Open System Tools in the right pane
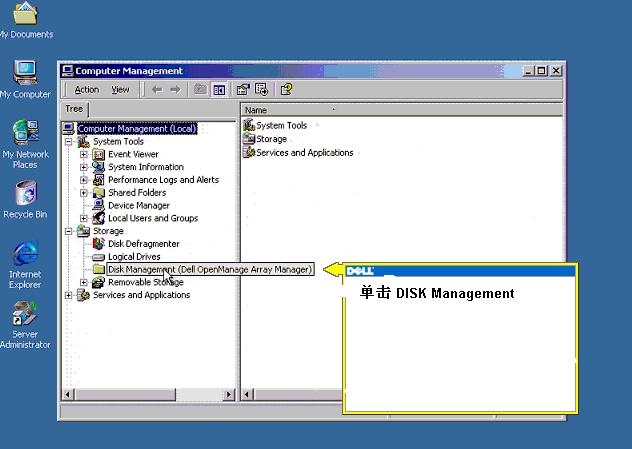 pos(281,125)
